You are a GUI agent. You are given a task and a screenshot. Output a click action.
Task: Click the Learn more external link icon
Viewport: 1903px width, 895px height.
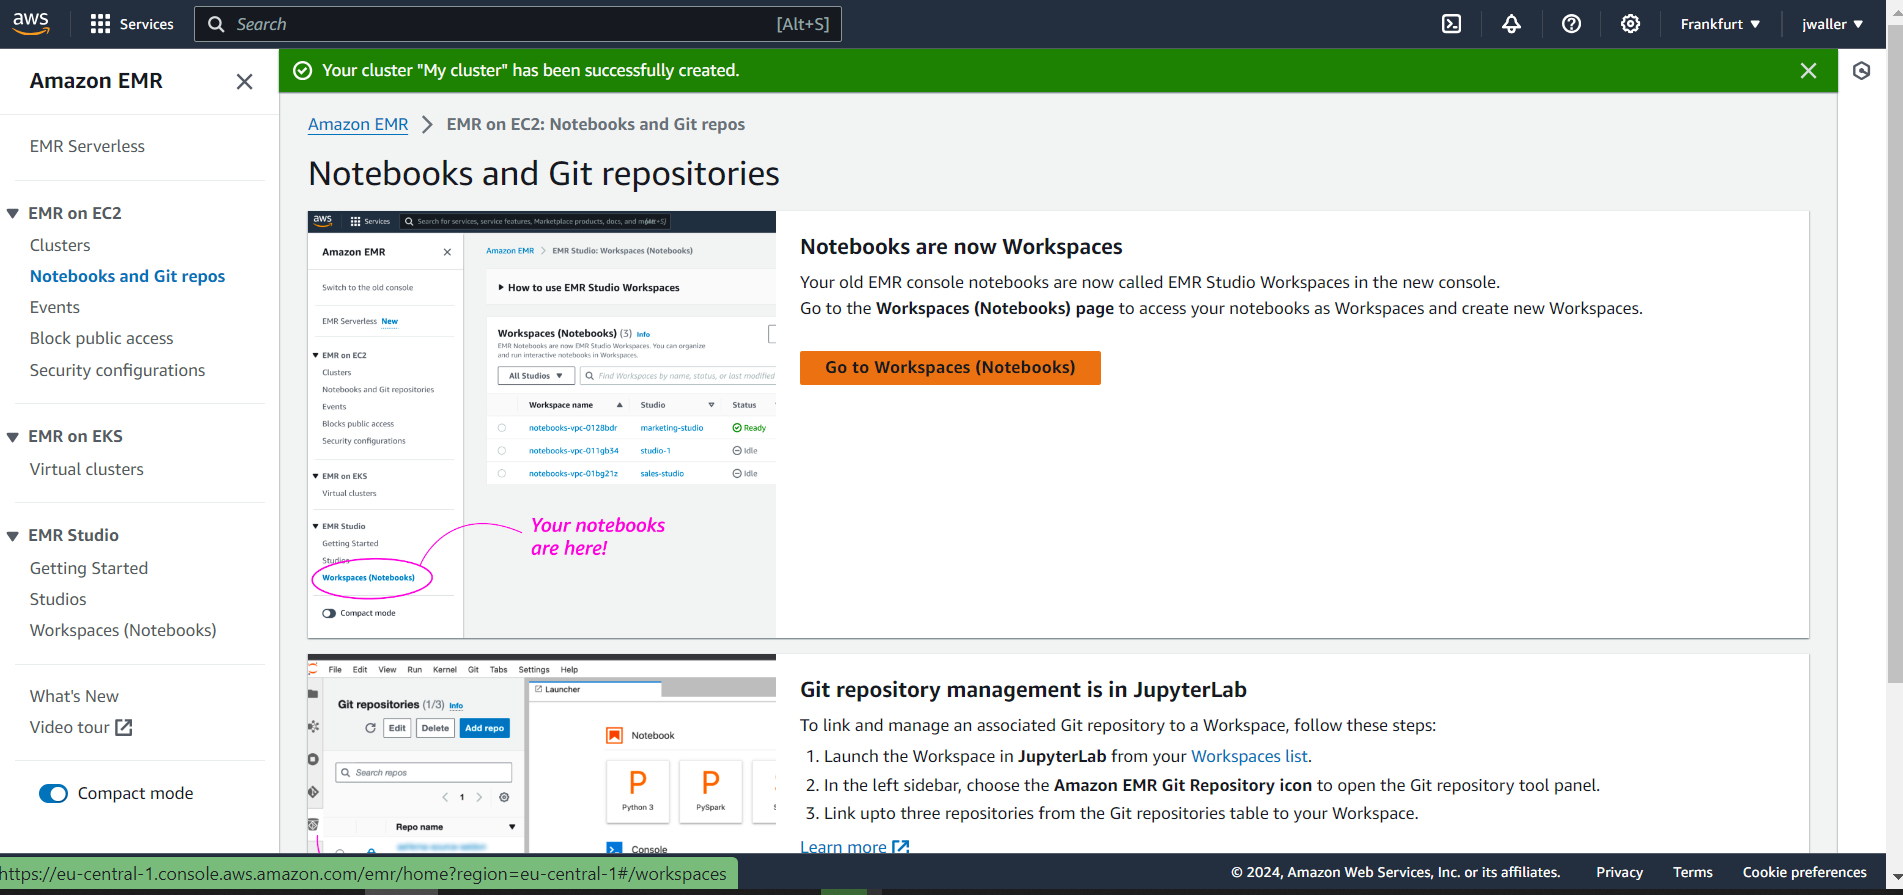tap(900, 847)
